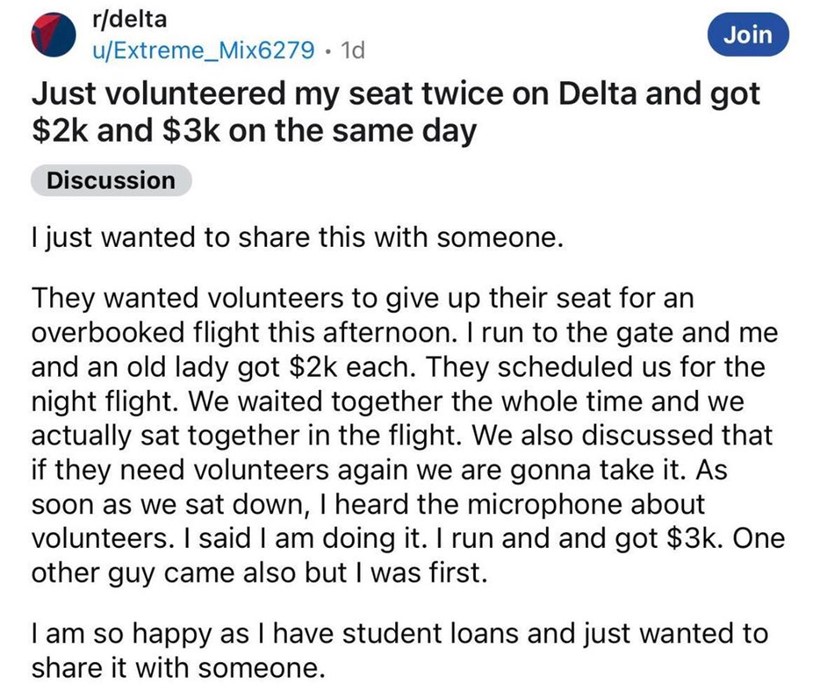Click the line starting "actually sat together"
The height and width of the screenshot is (691, 820).
[402, 436]
